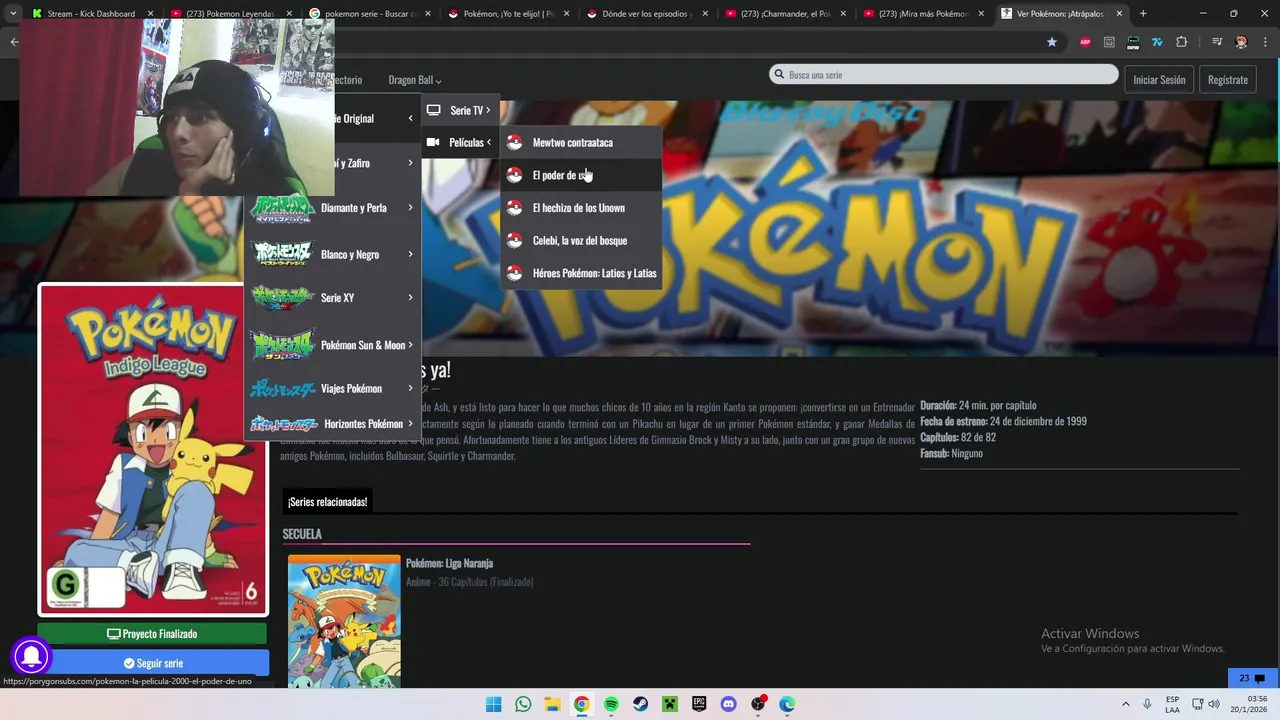Open File Explorer from the taskbar
1280x720 pixels.
click(x=552, y=704)
